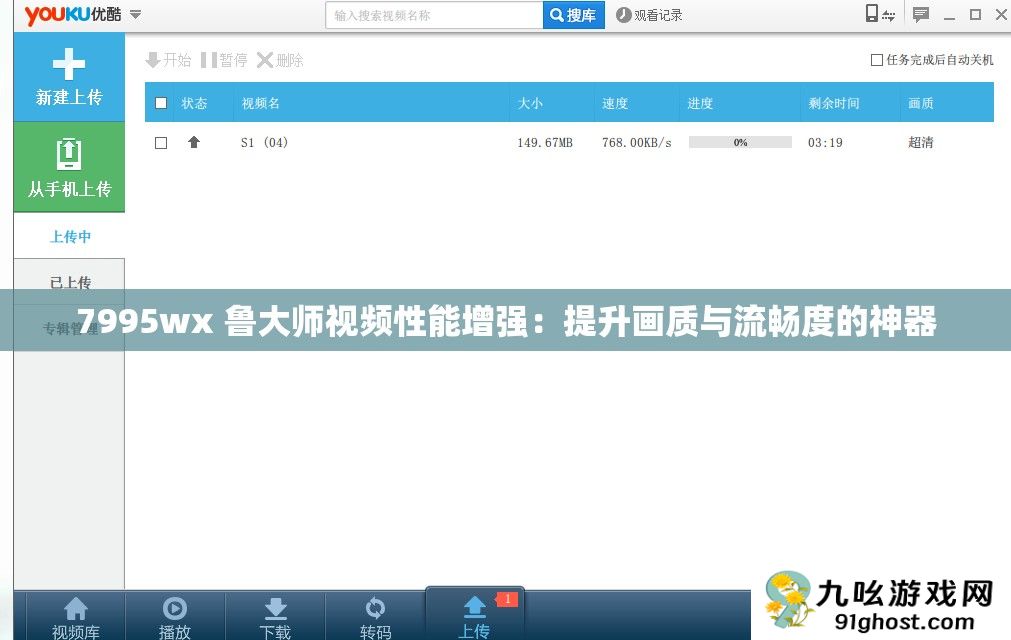Click 删除 delete toolbar button
Image resolution: width=1011 pixels, height=640 pixels.
click(x=280, y=60)
